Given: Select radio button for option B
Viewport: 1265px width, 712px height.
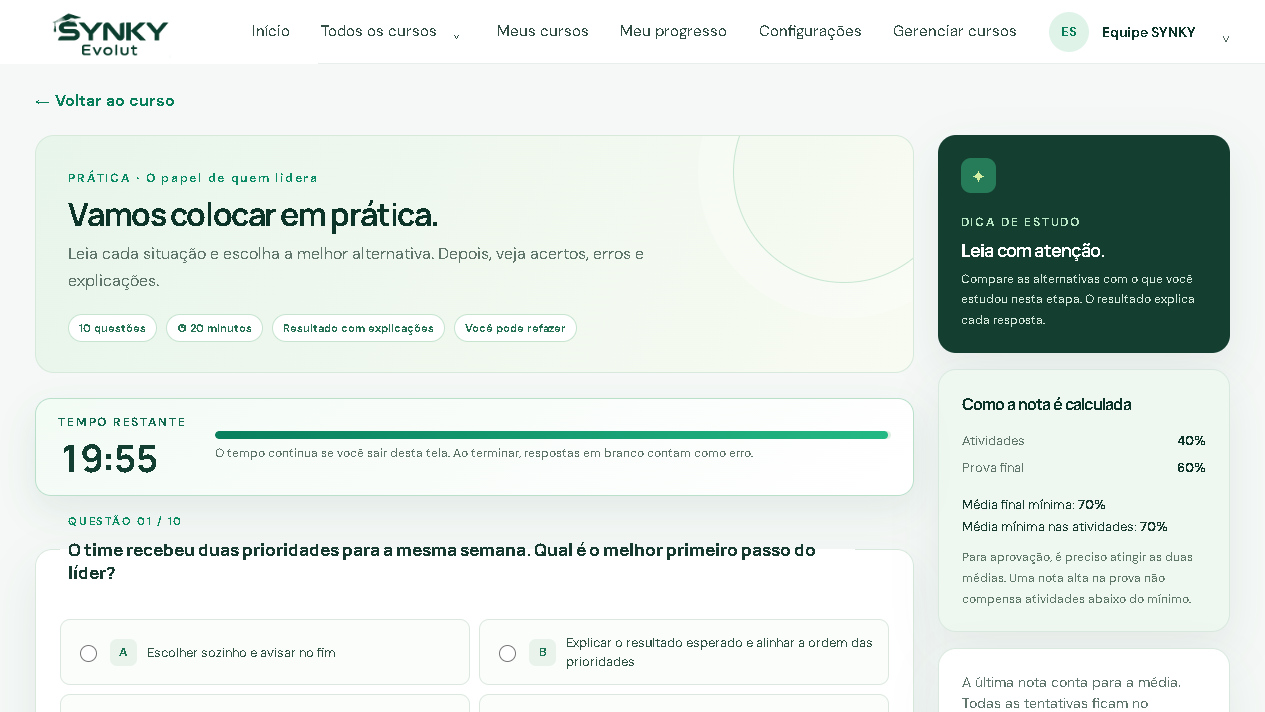Looking at the screenshot, I should 507,653.
